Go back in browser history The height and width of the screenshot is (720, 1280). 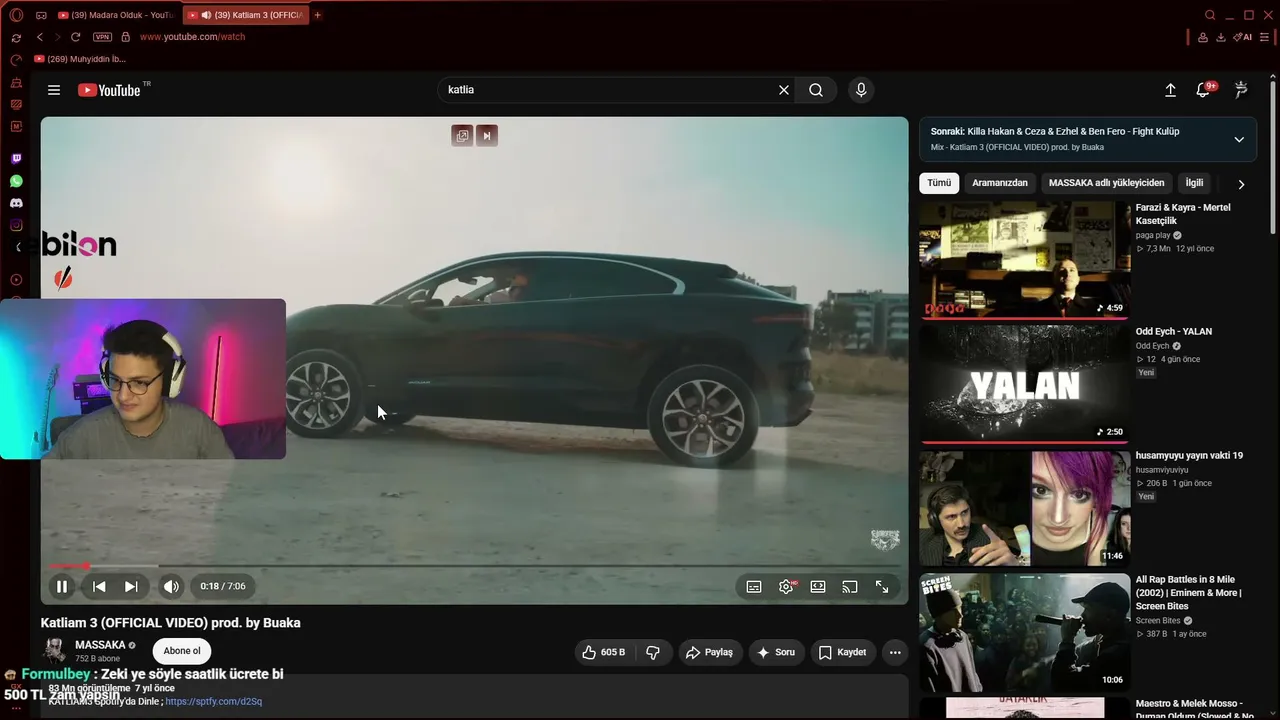point(39,37)
